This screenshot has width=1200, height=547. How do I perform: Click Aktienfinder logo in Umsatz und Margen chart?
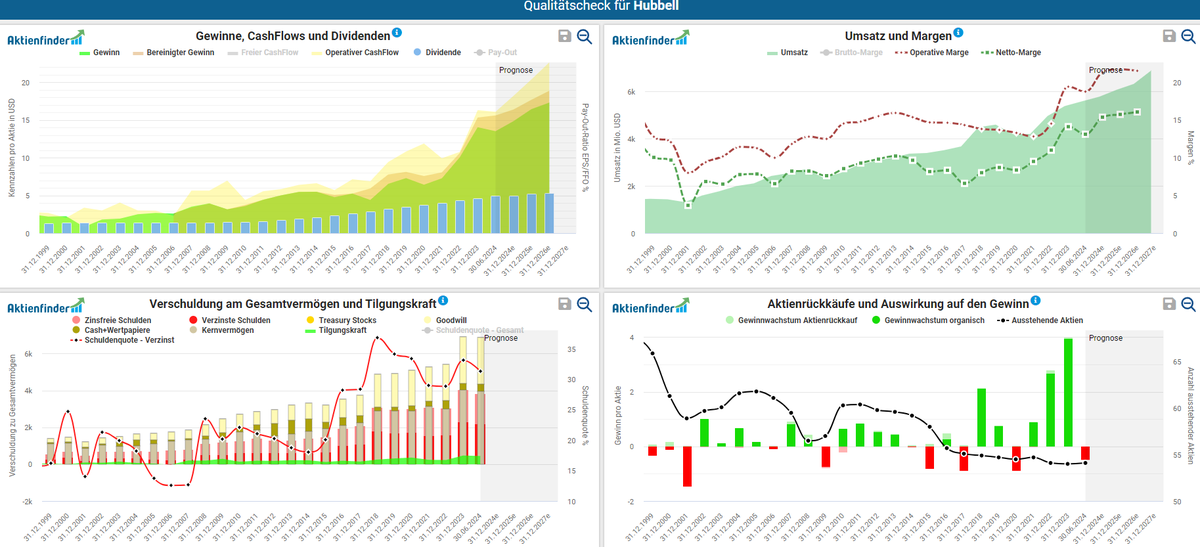pyautogui.click(x=650, y=39)
